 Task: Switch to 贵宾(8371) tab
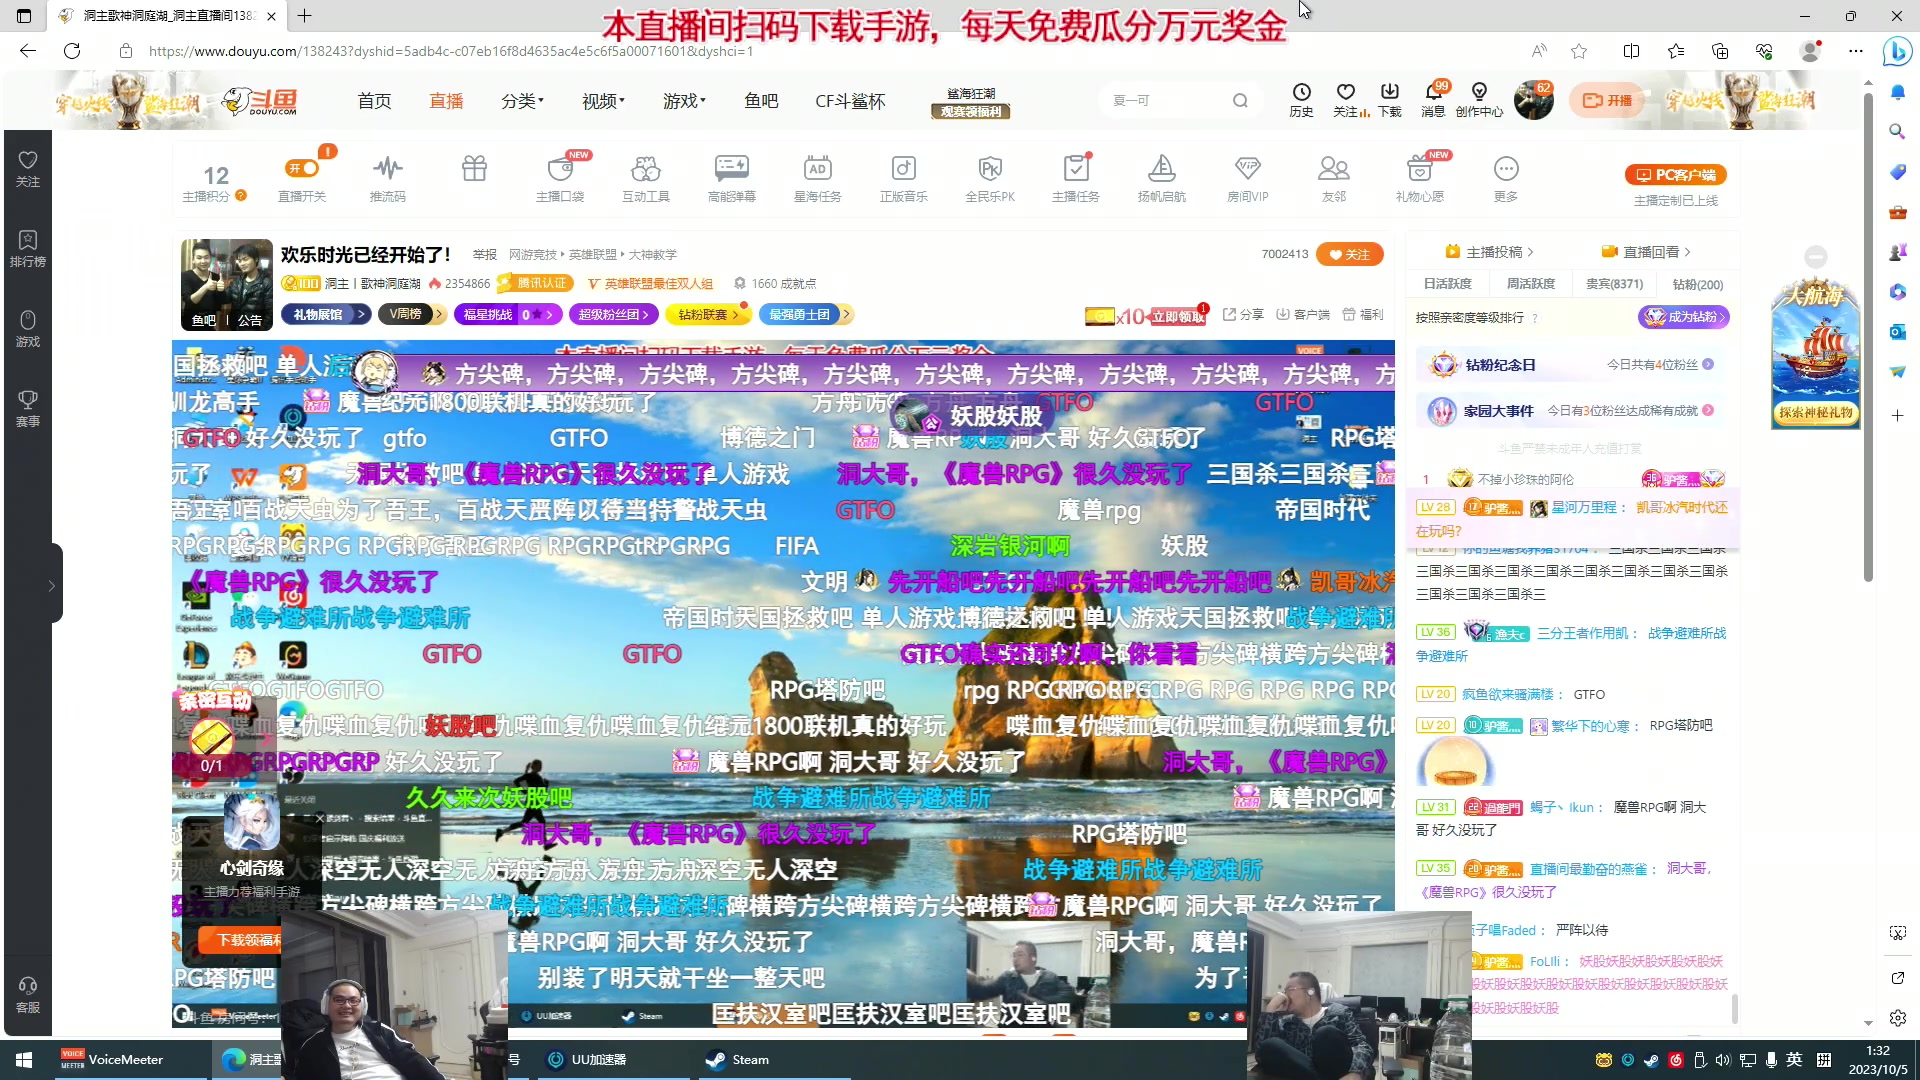1614,284
